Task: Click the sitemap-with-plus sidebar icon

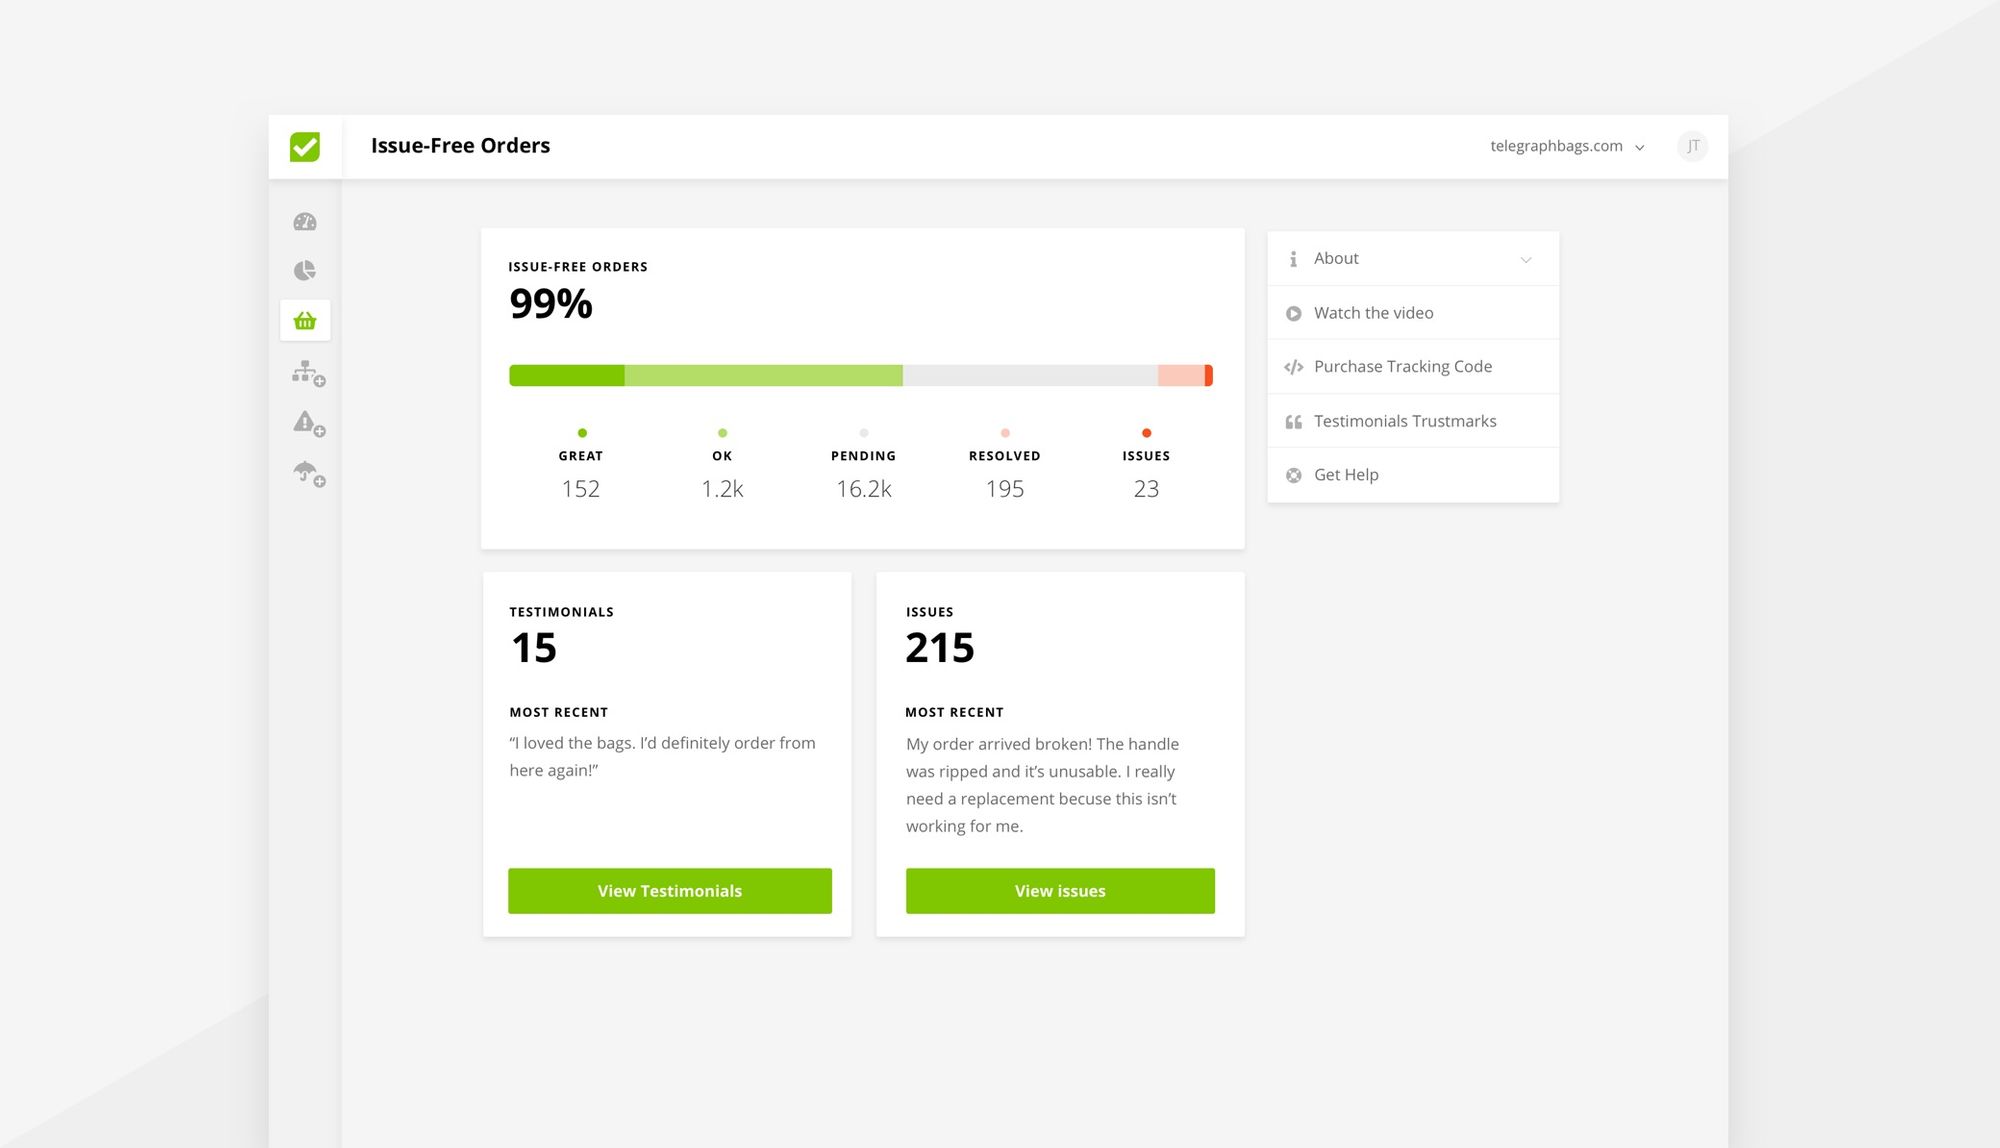Action: pyautogui.click(x=307, y=373)
